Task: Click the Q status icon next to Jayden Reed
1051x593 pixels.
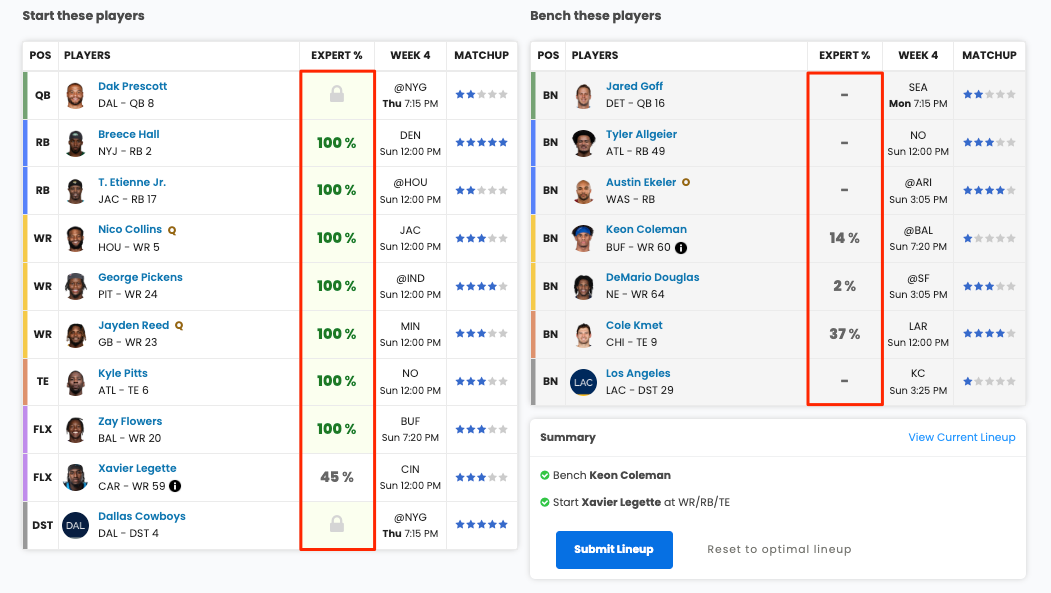Action: [x=179, y=326]
